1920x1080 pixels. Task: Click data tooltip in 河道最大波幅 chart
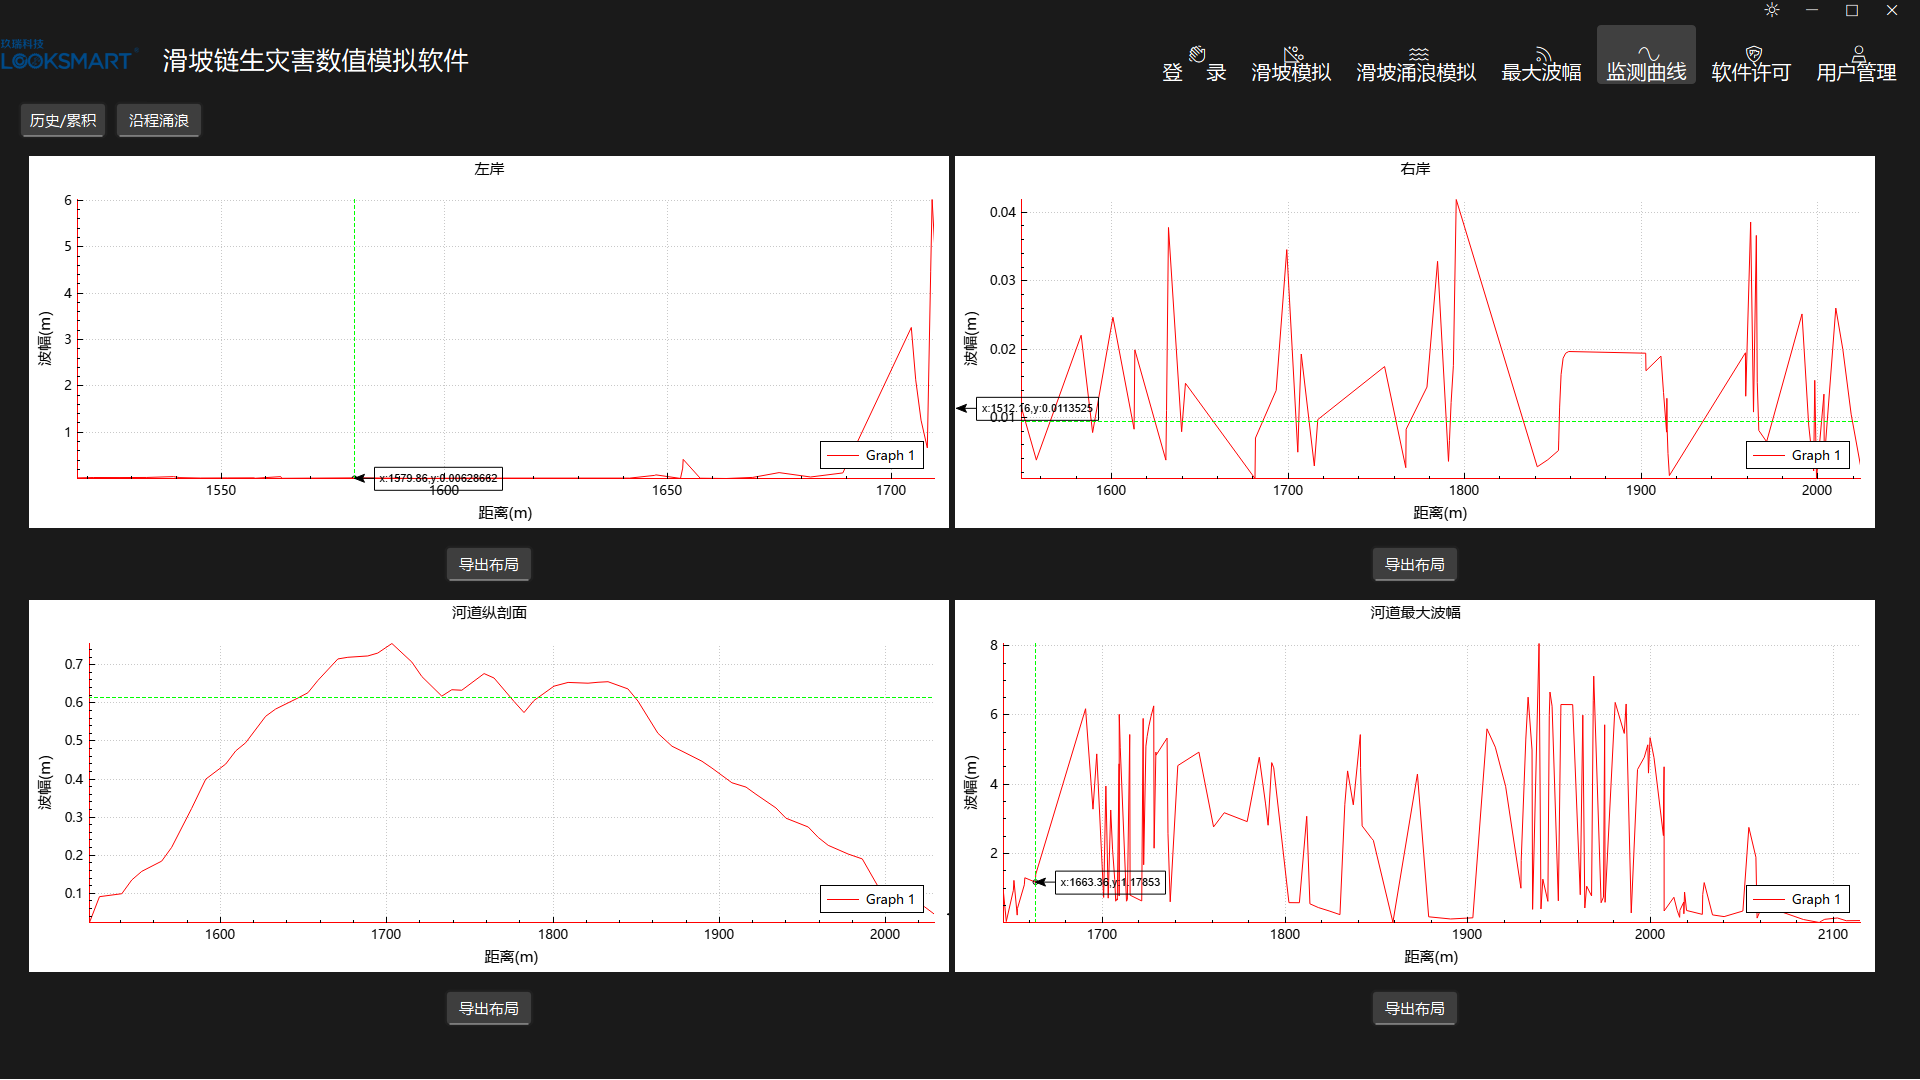click(1110, 882)
